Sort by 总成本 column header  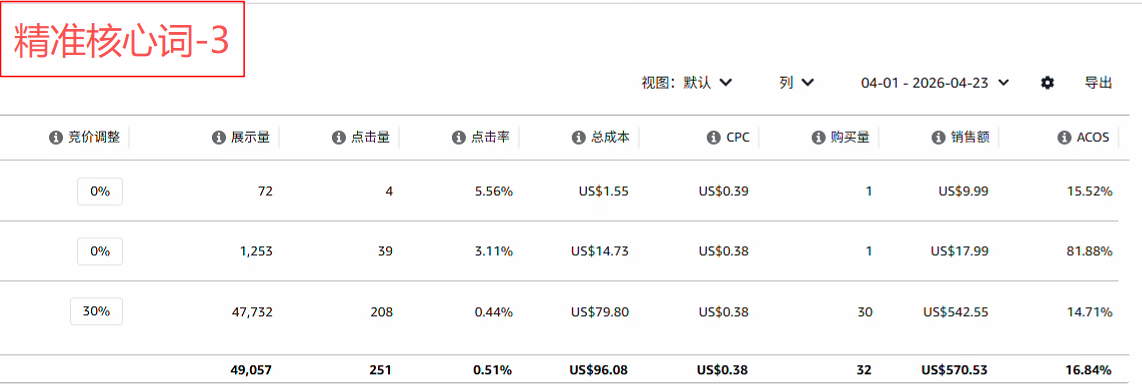(x=611, y=137)
